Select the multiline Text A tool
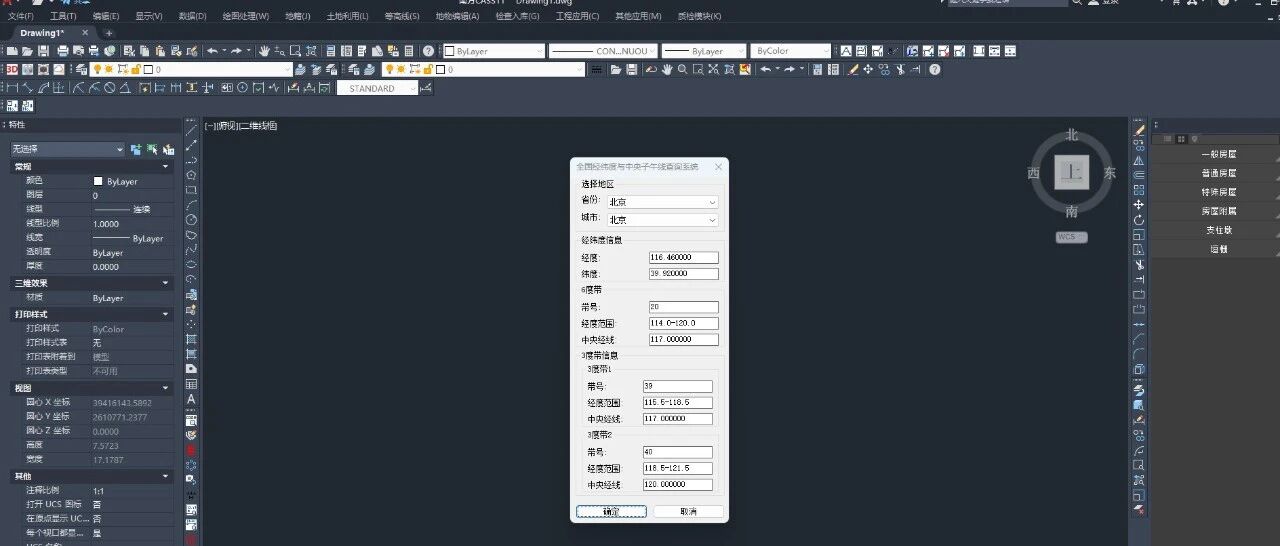Screen dimensions: 1280x546 click(191, 399)
